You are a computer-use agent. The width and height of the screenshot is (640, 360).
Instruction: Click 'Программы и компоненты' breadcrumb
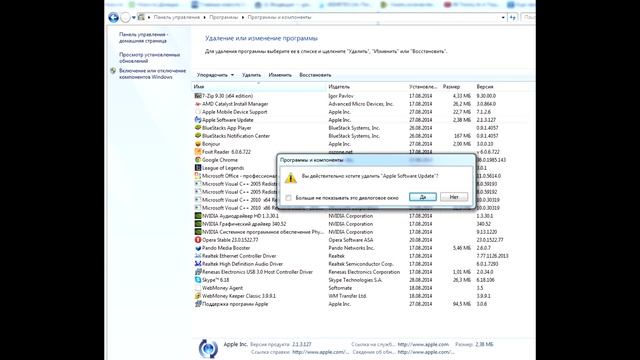coord(279,18)
